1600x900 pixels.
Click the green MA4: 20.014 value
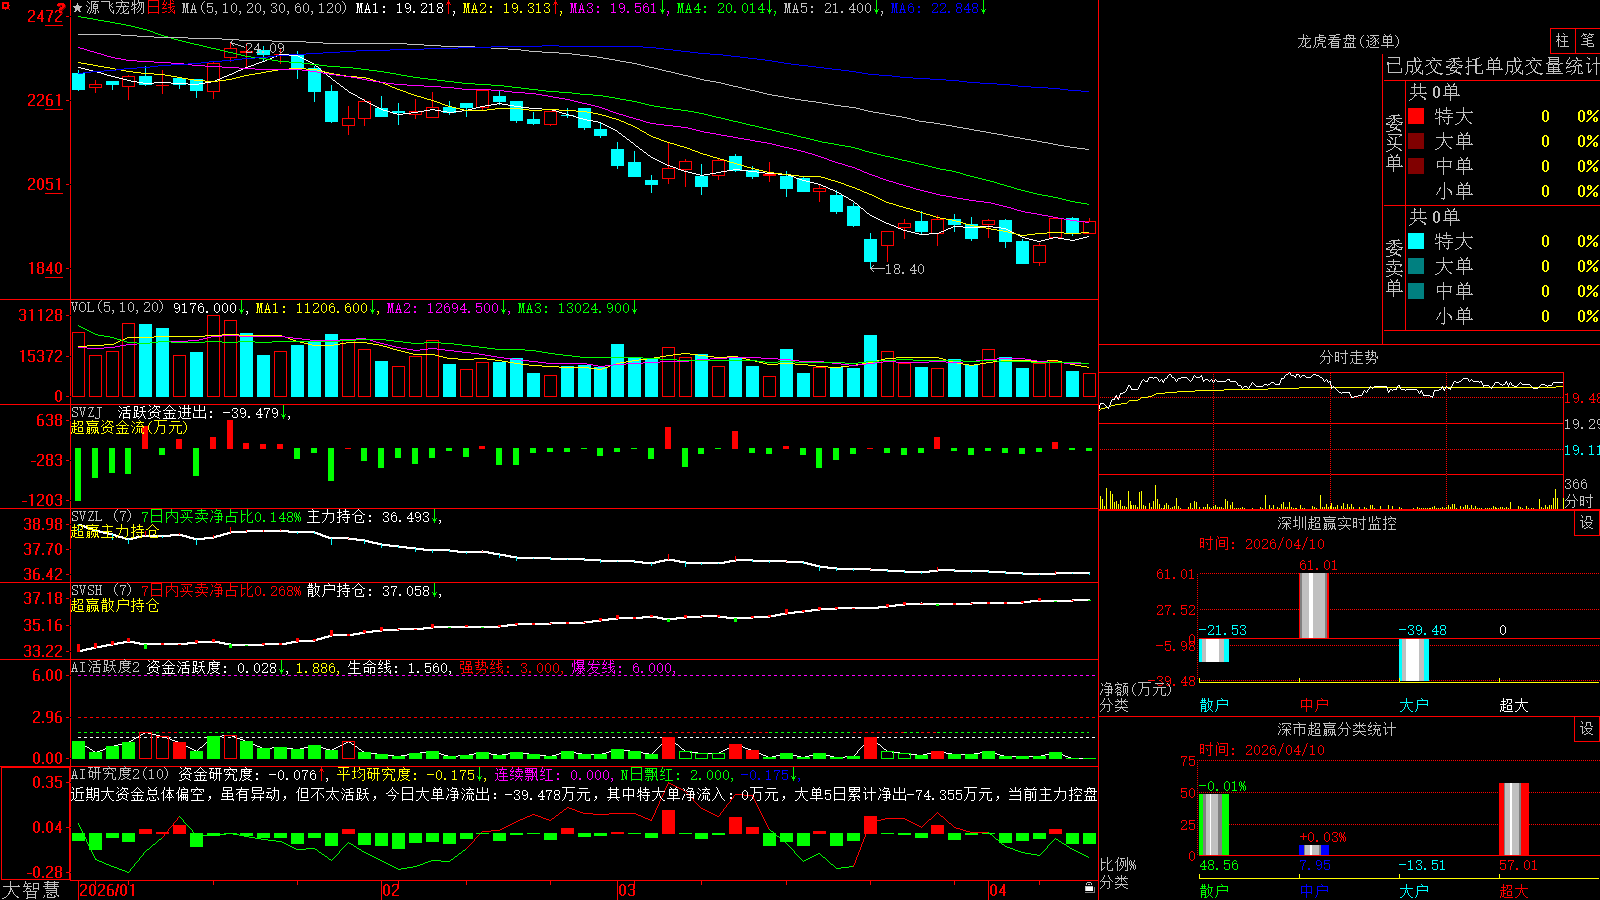click(724, 8)
